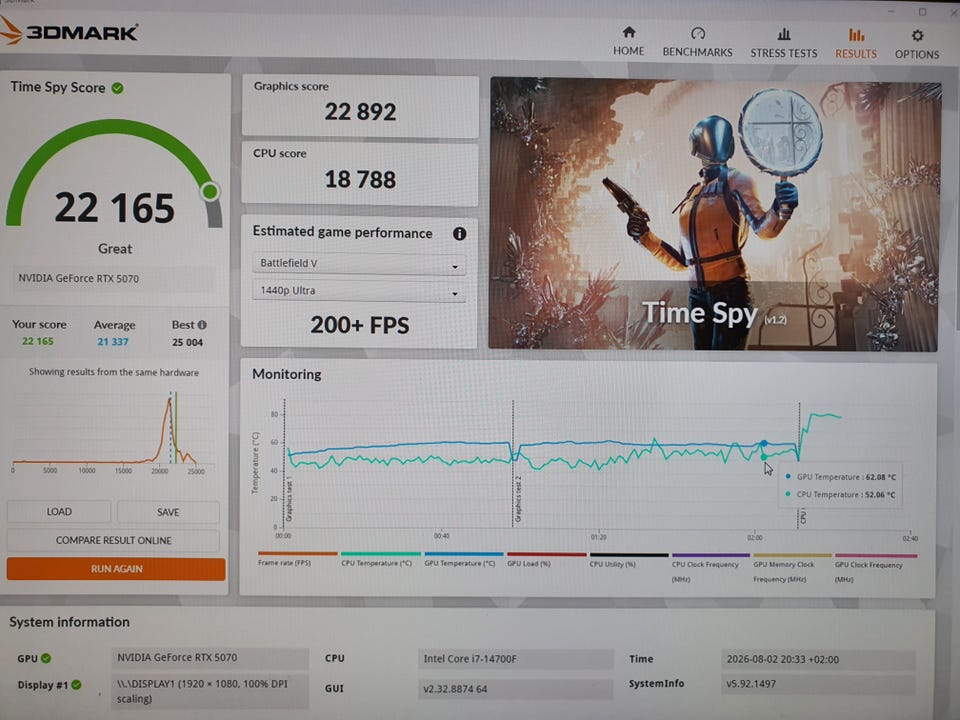
Task: Click the average score 21 337
Action: tap(113, 342)
